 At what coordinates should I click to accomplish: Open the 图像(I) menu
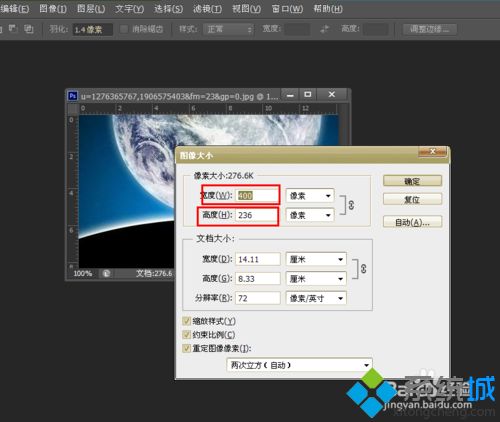53,9
